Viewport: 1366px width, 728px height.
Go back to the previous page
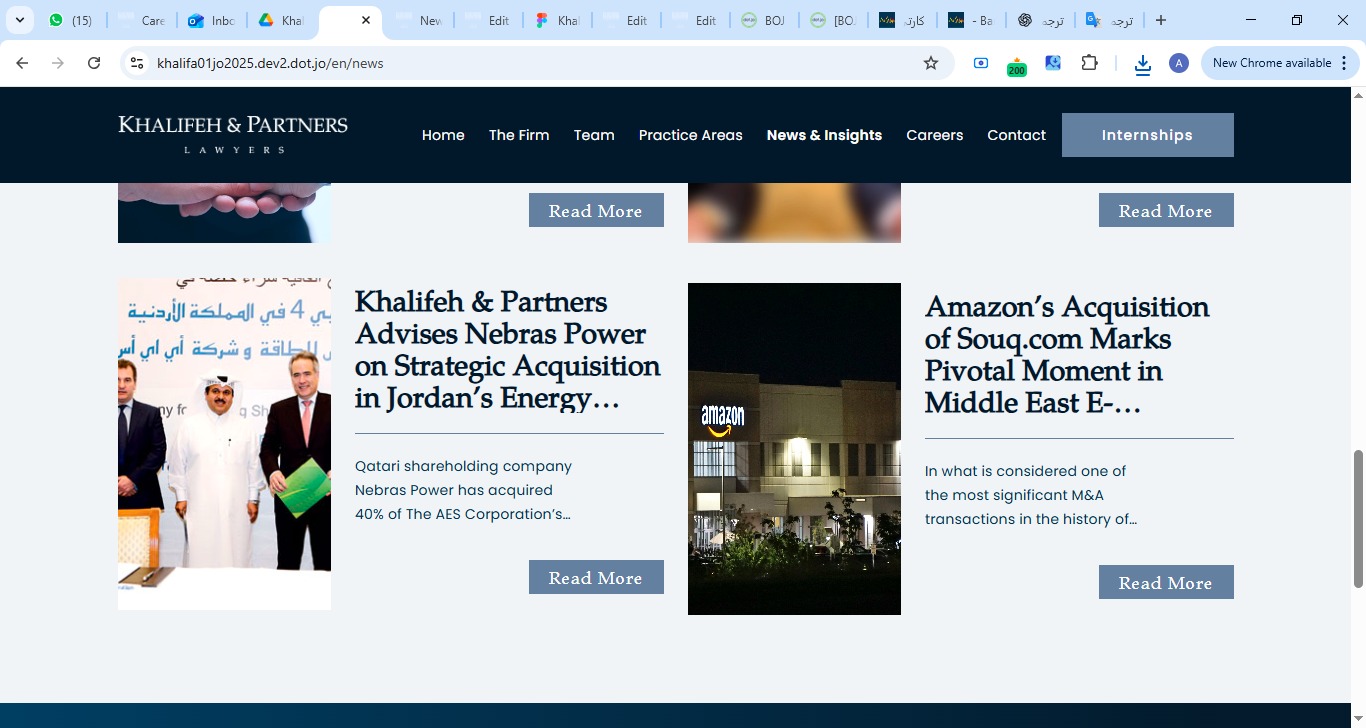22,63
